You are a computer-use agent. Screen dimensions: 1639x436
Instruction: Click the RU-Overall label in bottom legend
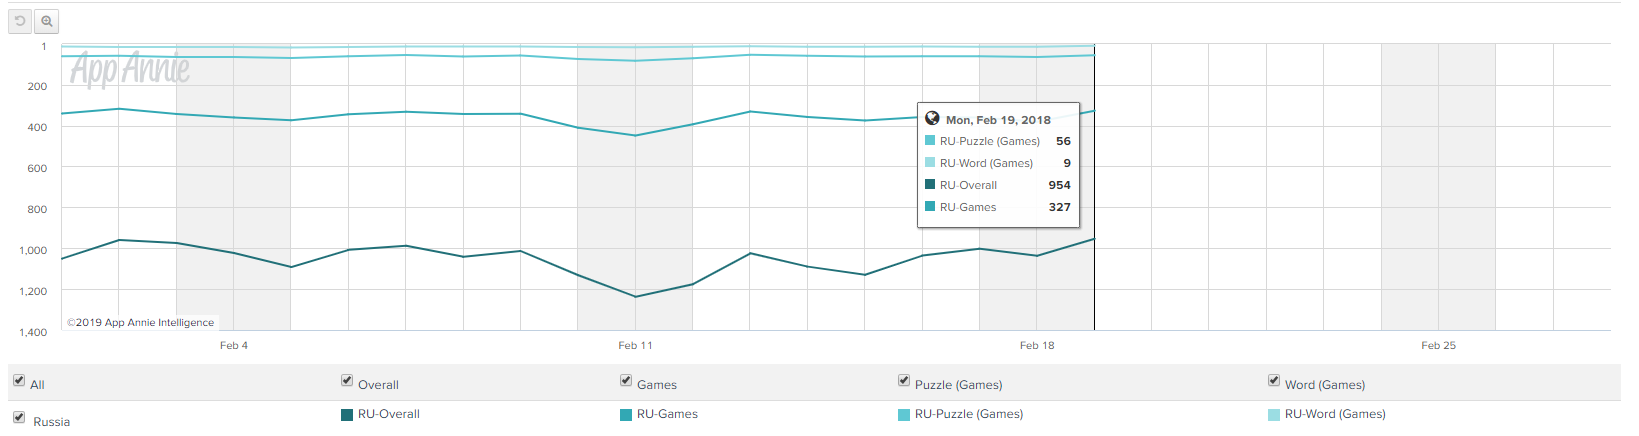[389, 414]
